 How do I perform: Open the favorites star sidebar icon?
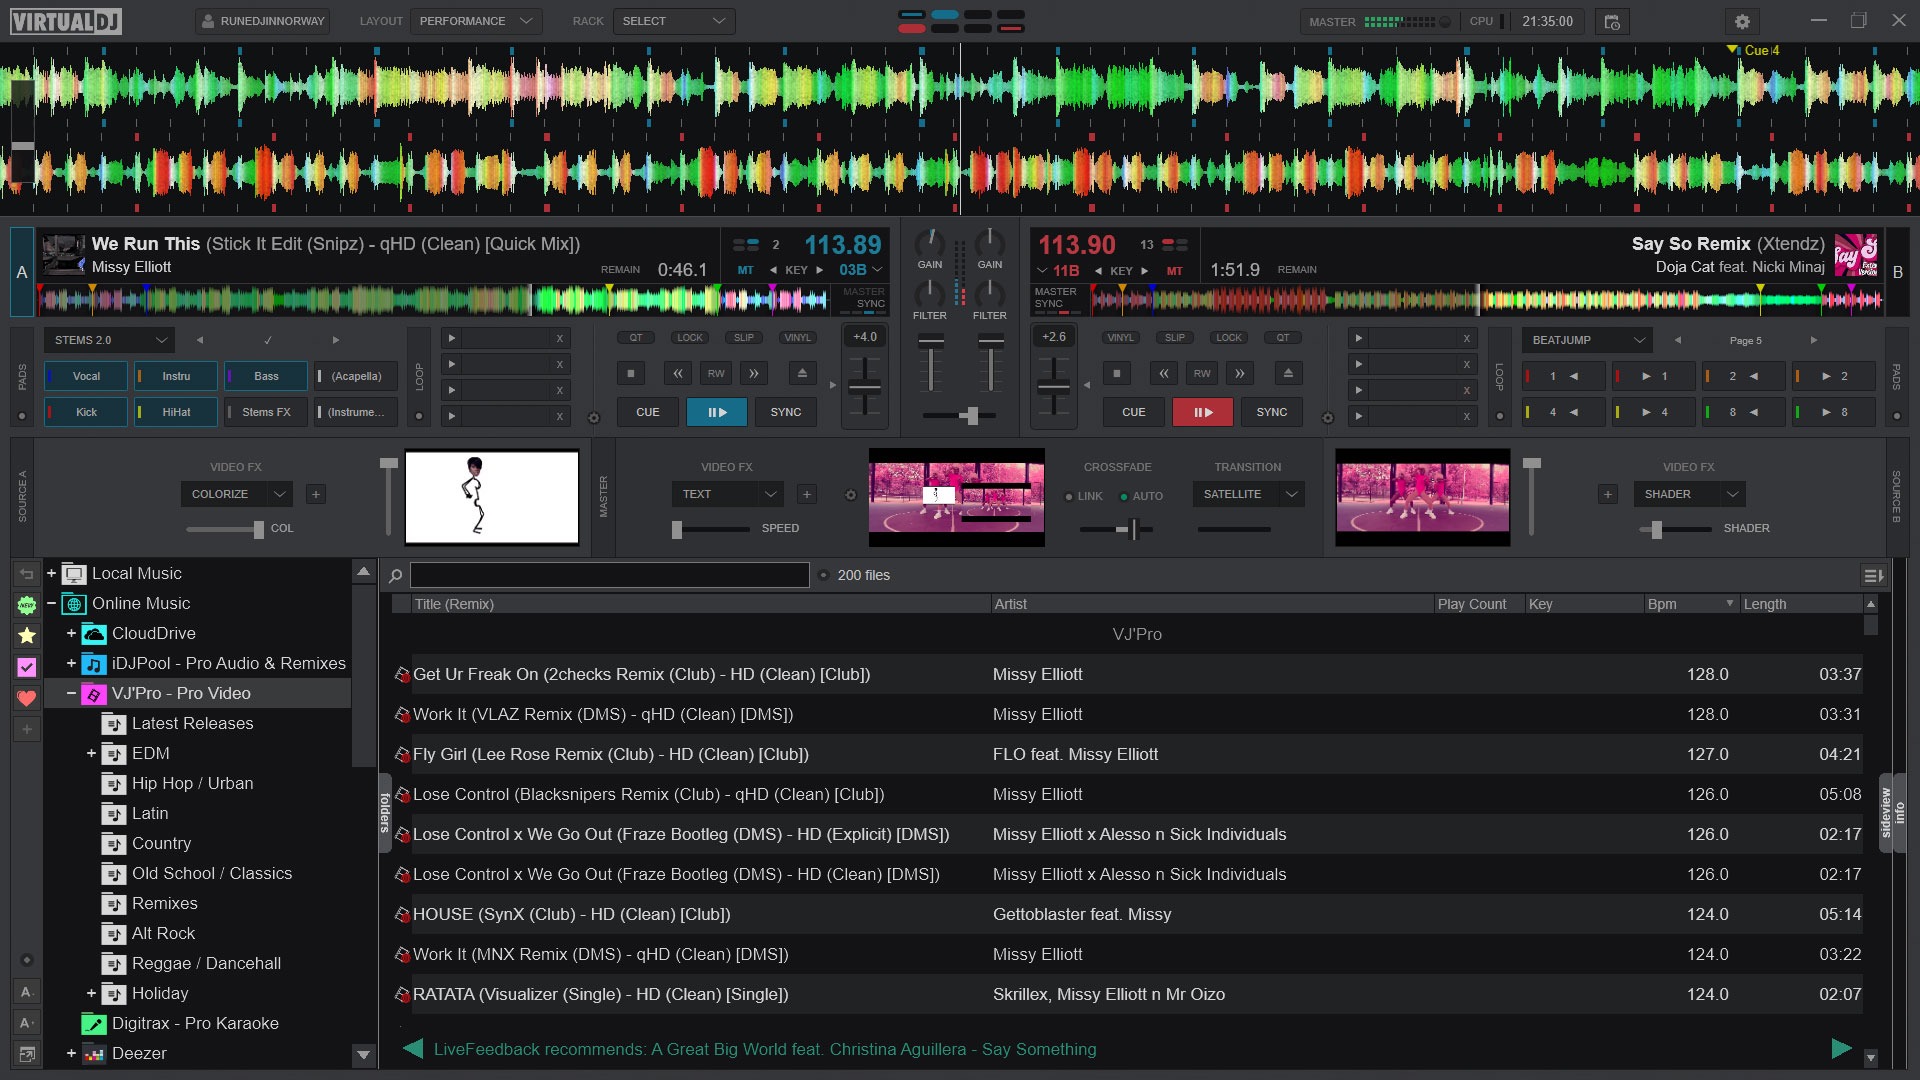coord(27,635)
